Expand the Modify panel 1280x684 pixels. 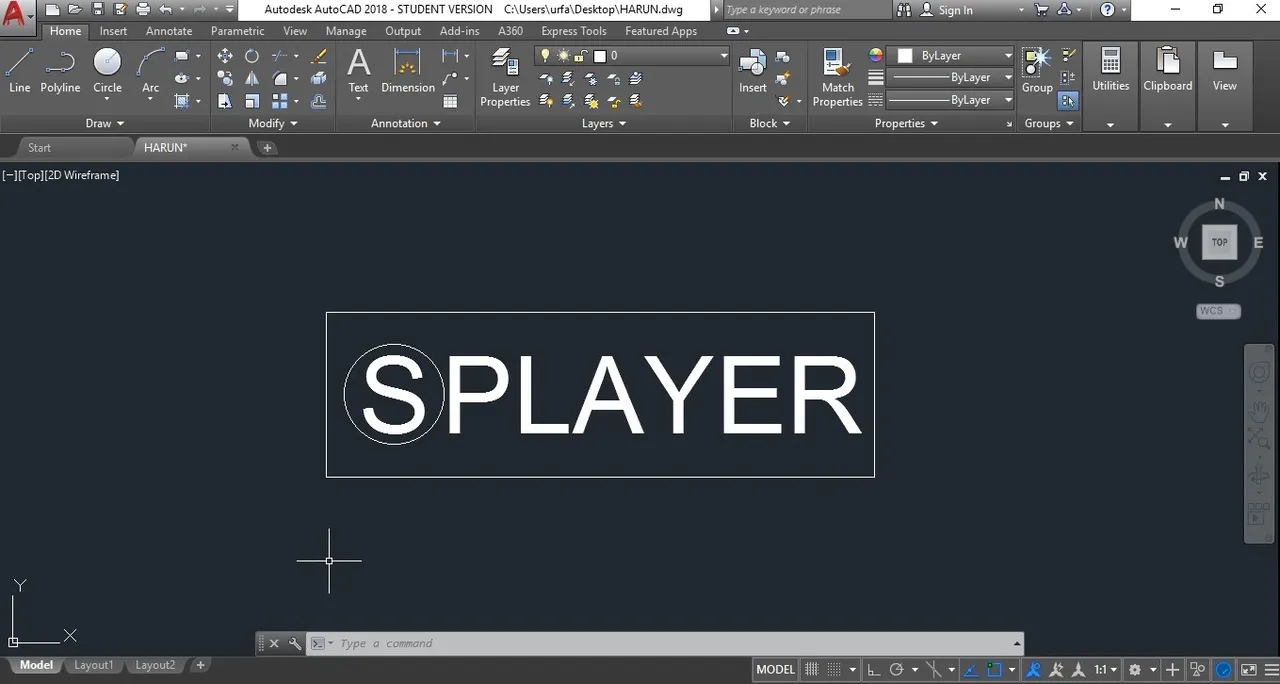tap(273, 123)
